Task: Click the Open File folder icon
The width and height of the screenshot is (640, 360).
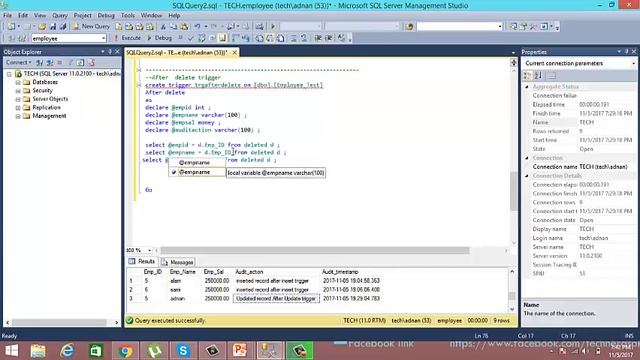Action: 42,27
